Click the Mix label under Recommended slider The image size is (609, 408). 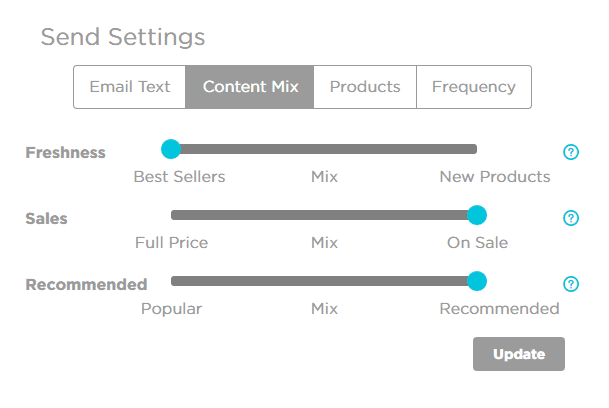[x=324, y=309]
